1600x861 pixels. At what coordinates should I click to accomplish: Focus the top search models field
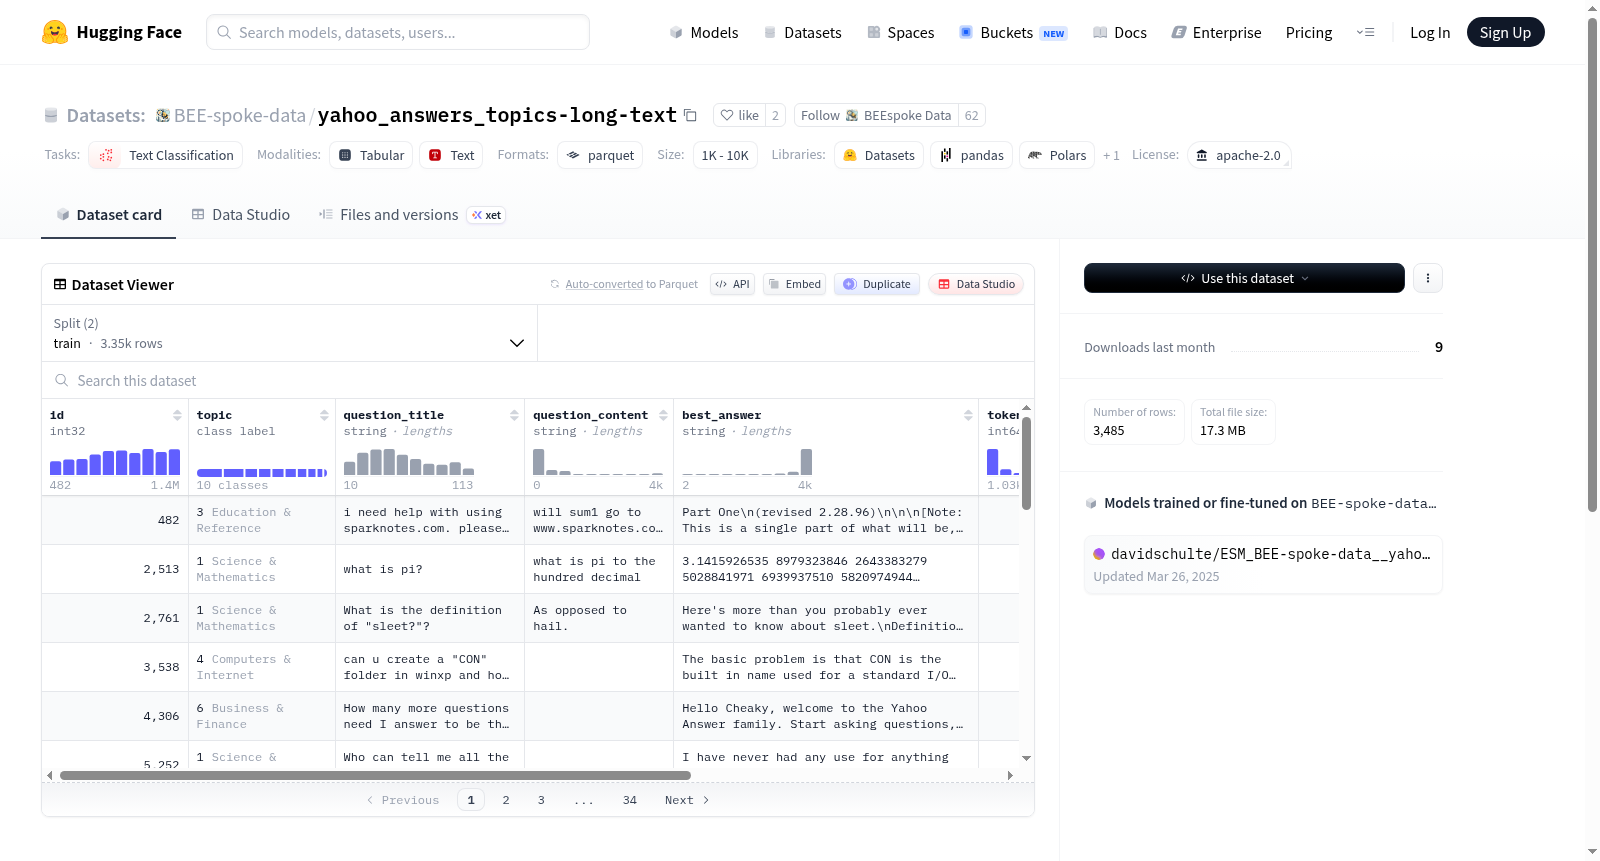coord(398,32)
